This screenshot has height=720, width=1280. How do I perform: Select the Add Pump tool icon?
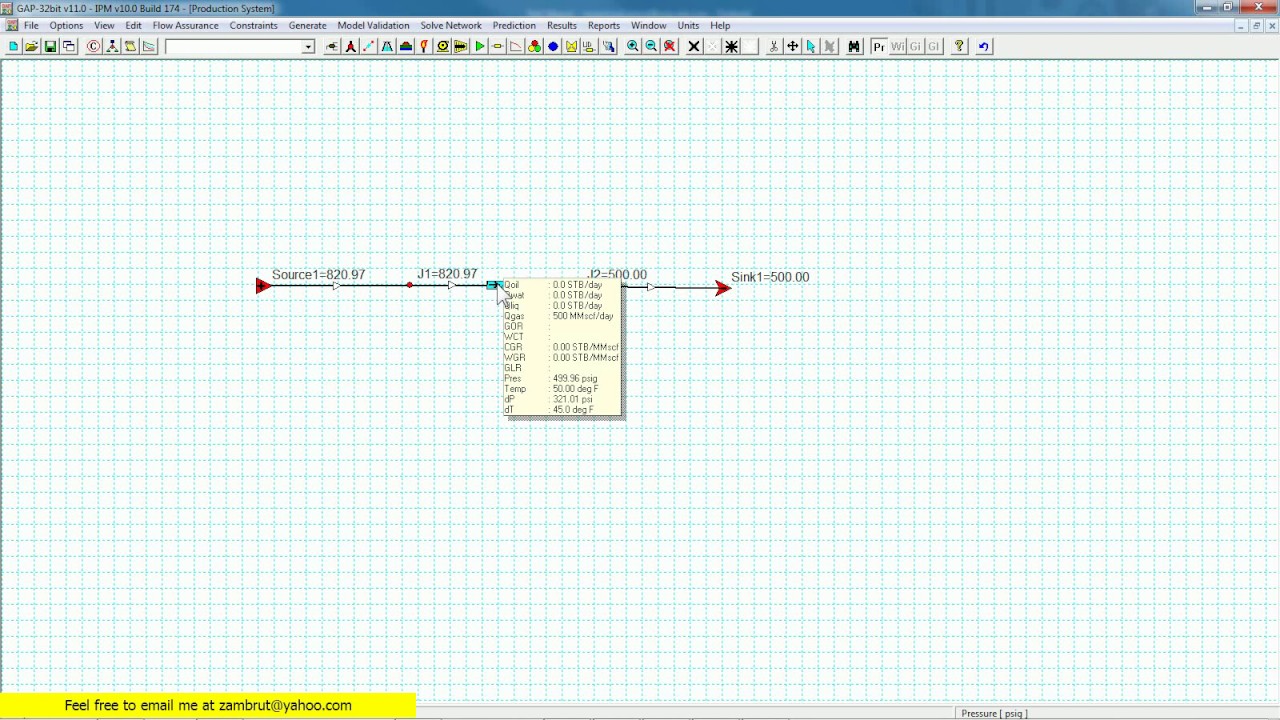442,46
